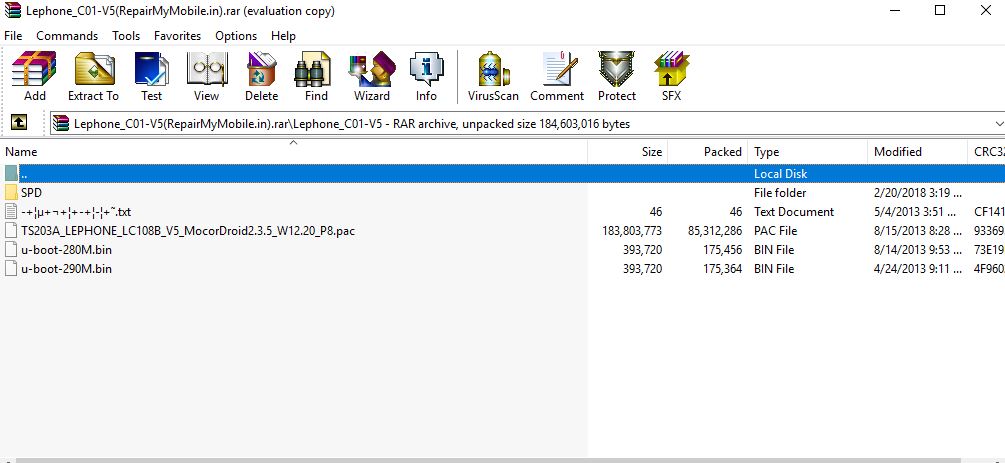Start VirusScan on the archive
Viewport: 1005px width, 463px height.
[x=493, y=77]
